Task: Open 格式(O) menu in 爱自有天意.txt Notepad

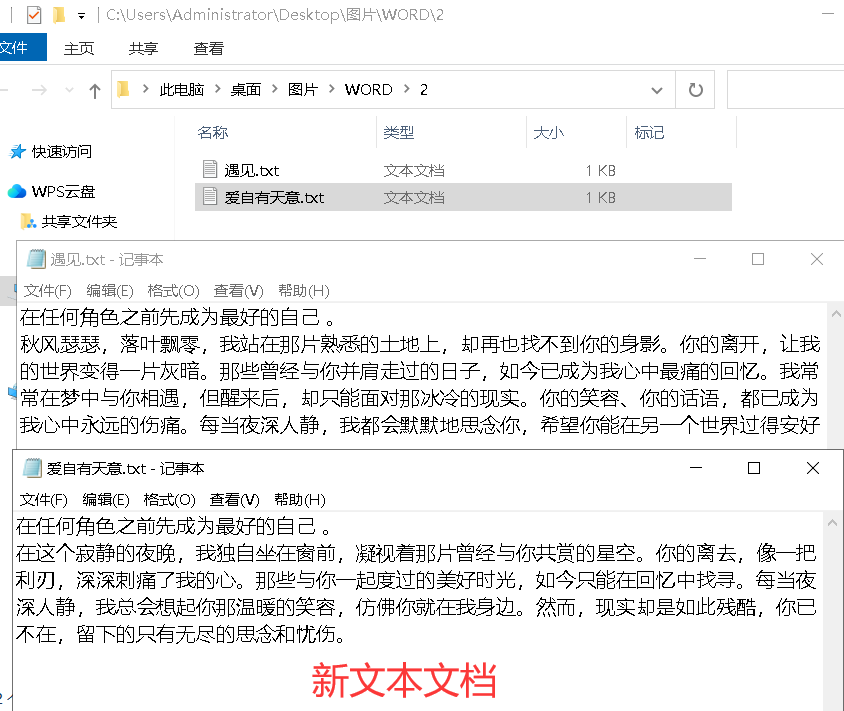Action: point(170,499)
